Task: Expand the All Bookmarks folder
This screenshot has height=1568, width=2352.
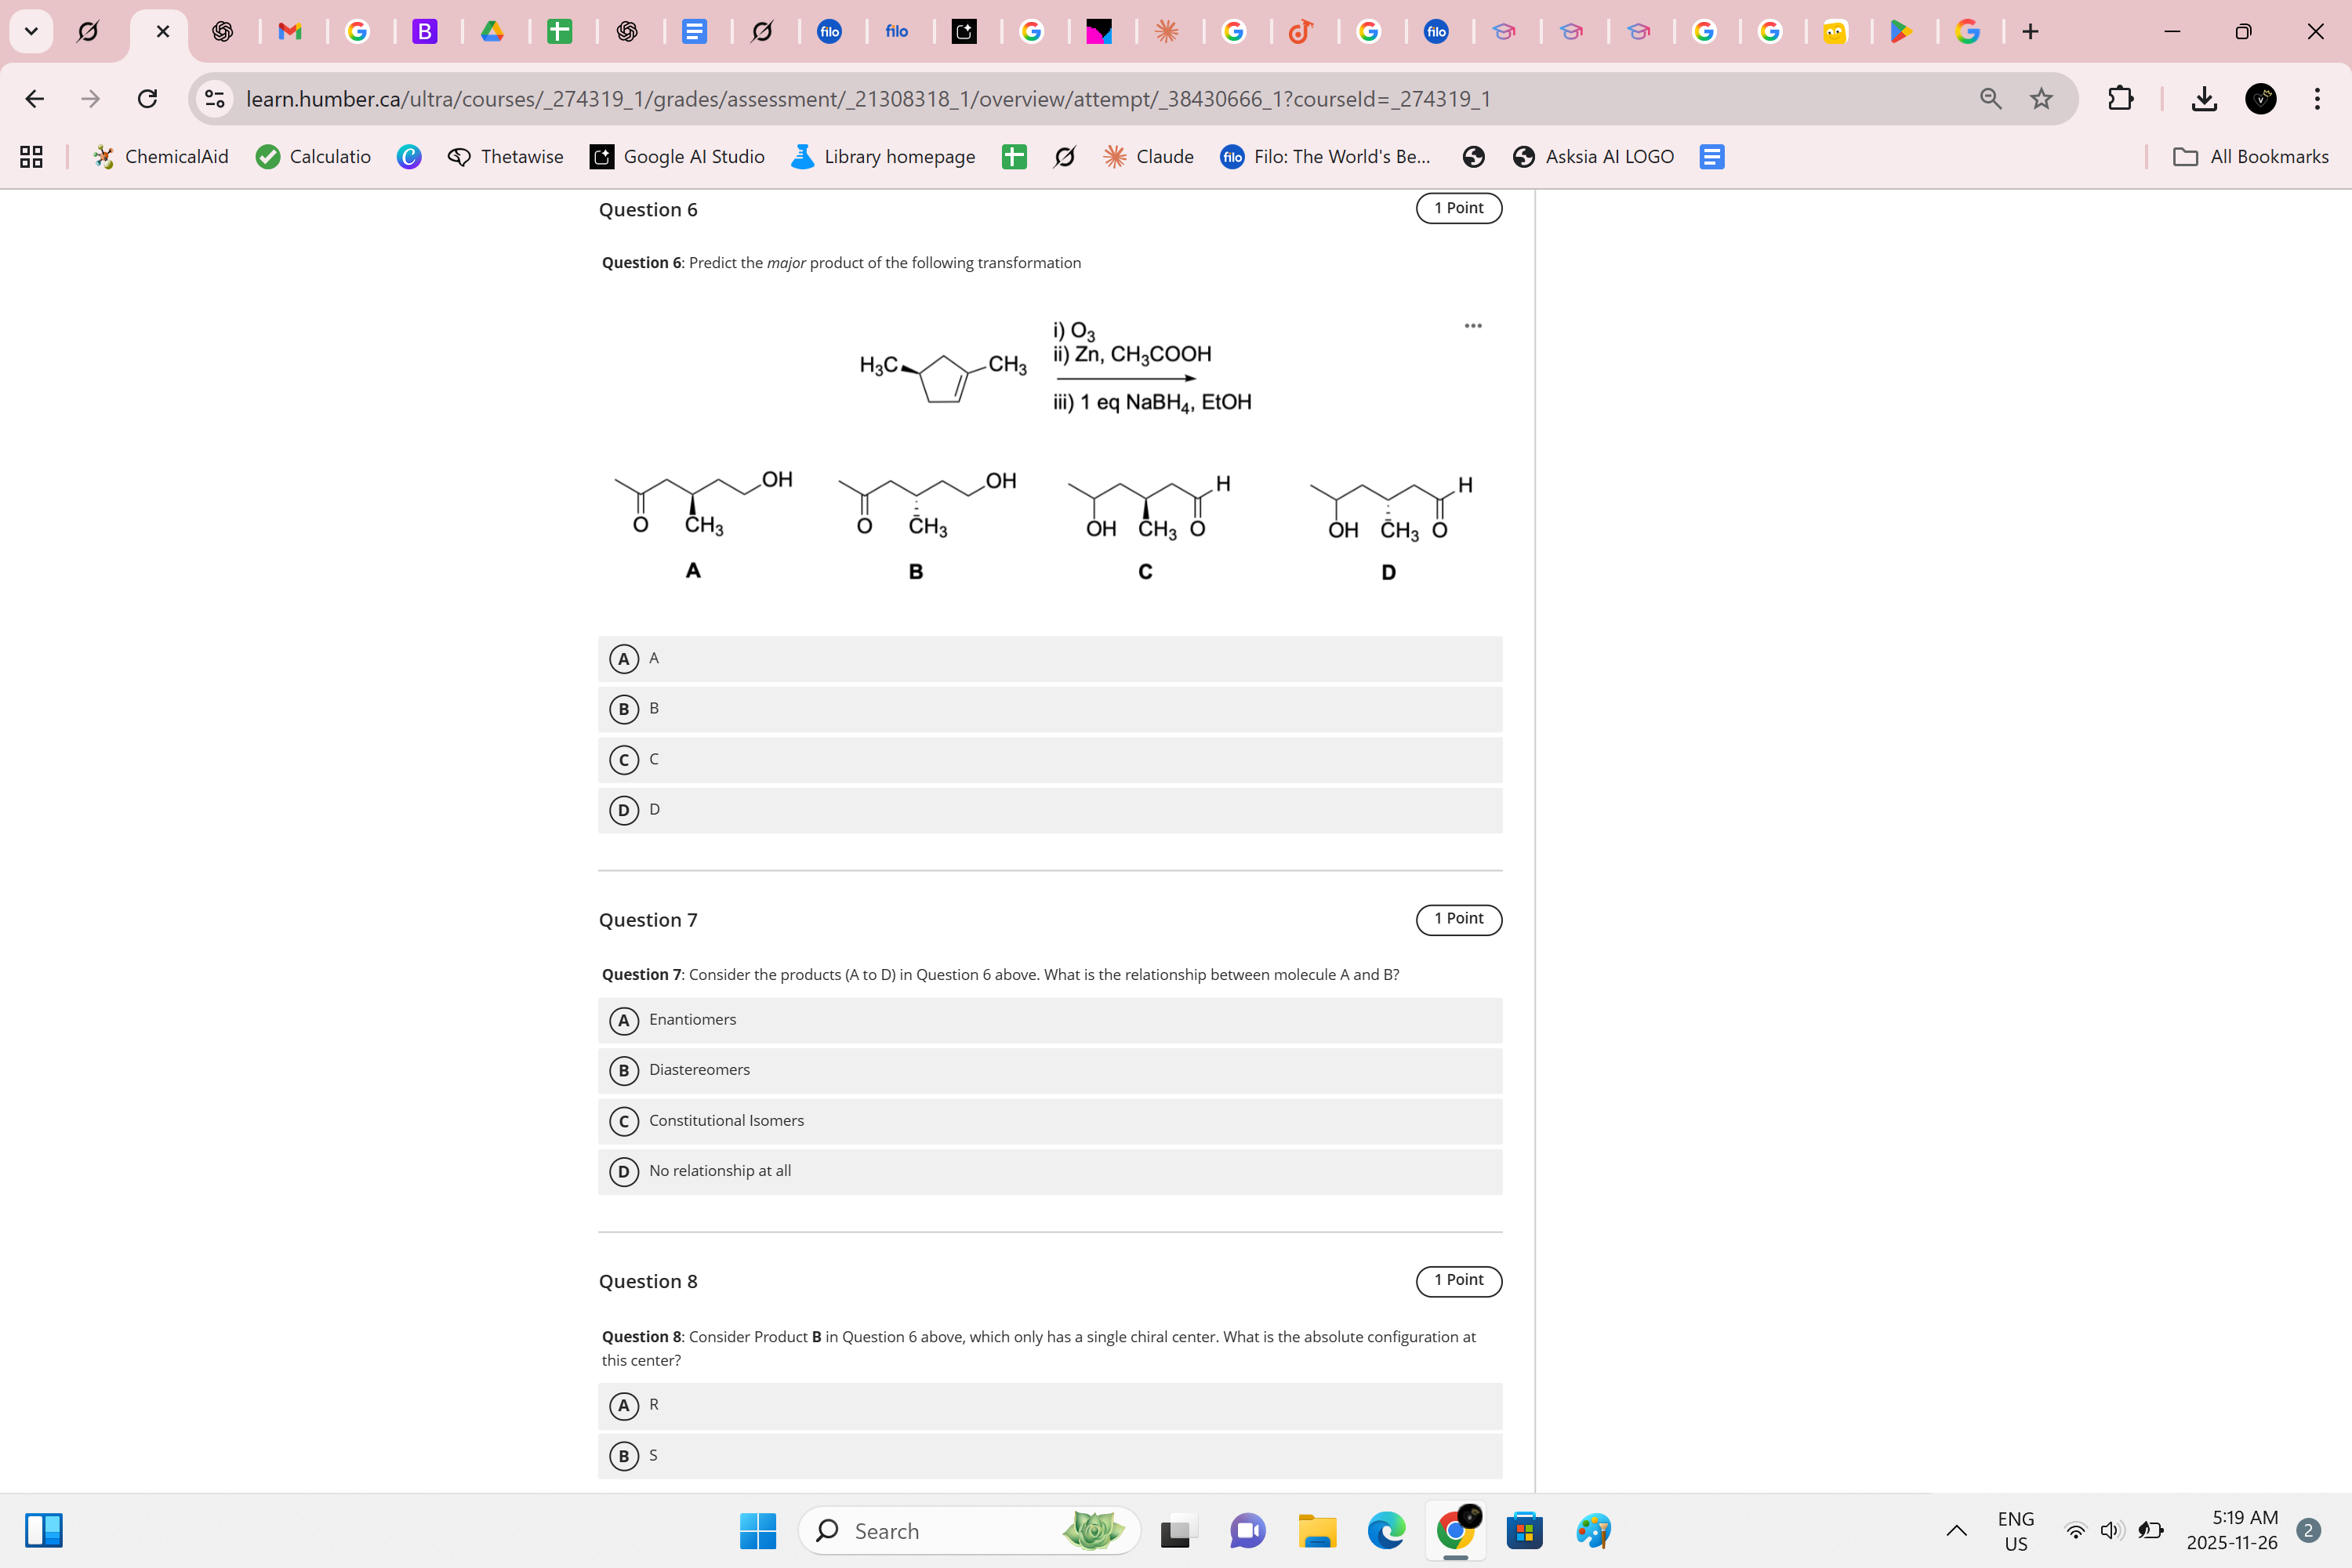Action: pyautogui.click(x=2251, y=156)
